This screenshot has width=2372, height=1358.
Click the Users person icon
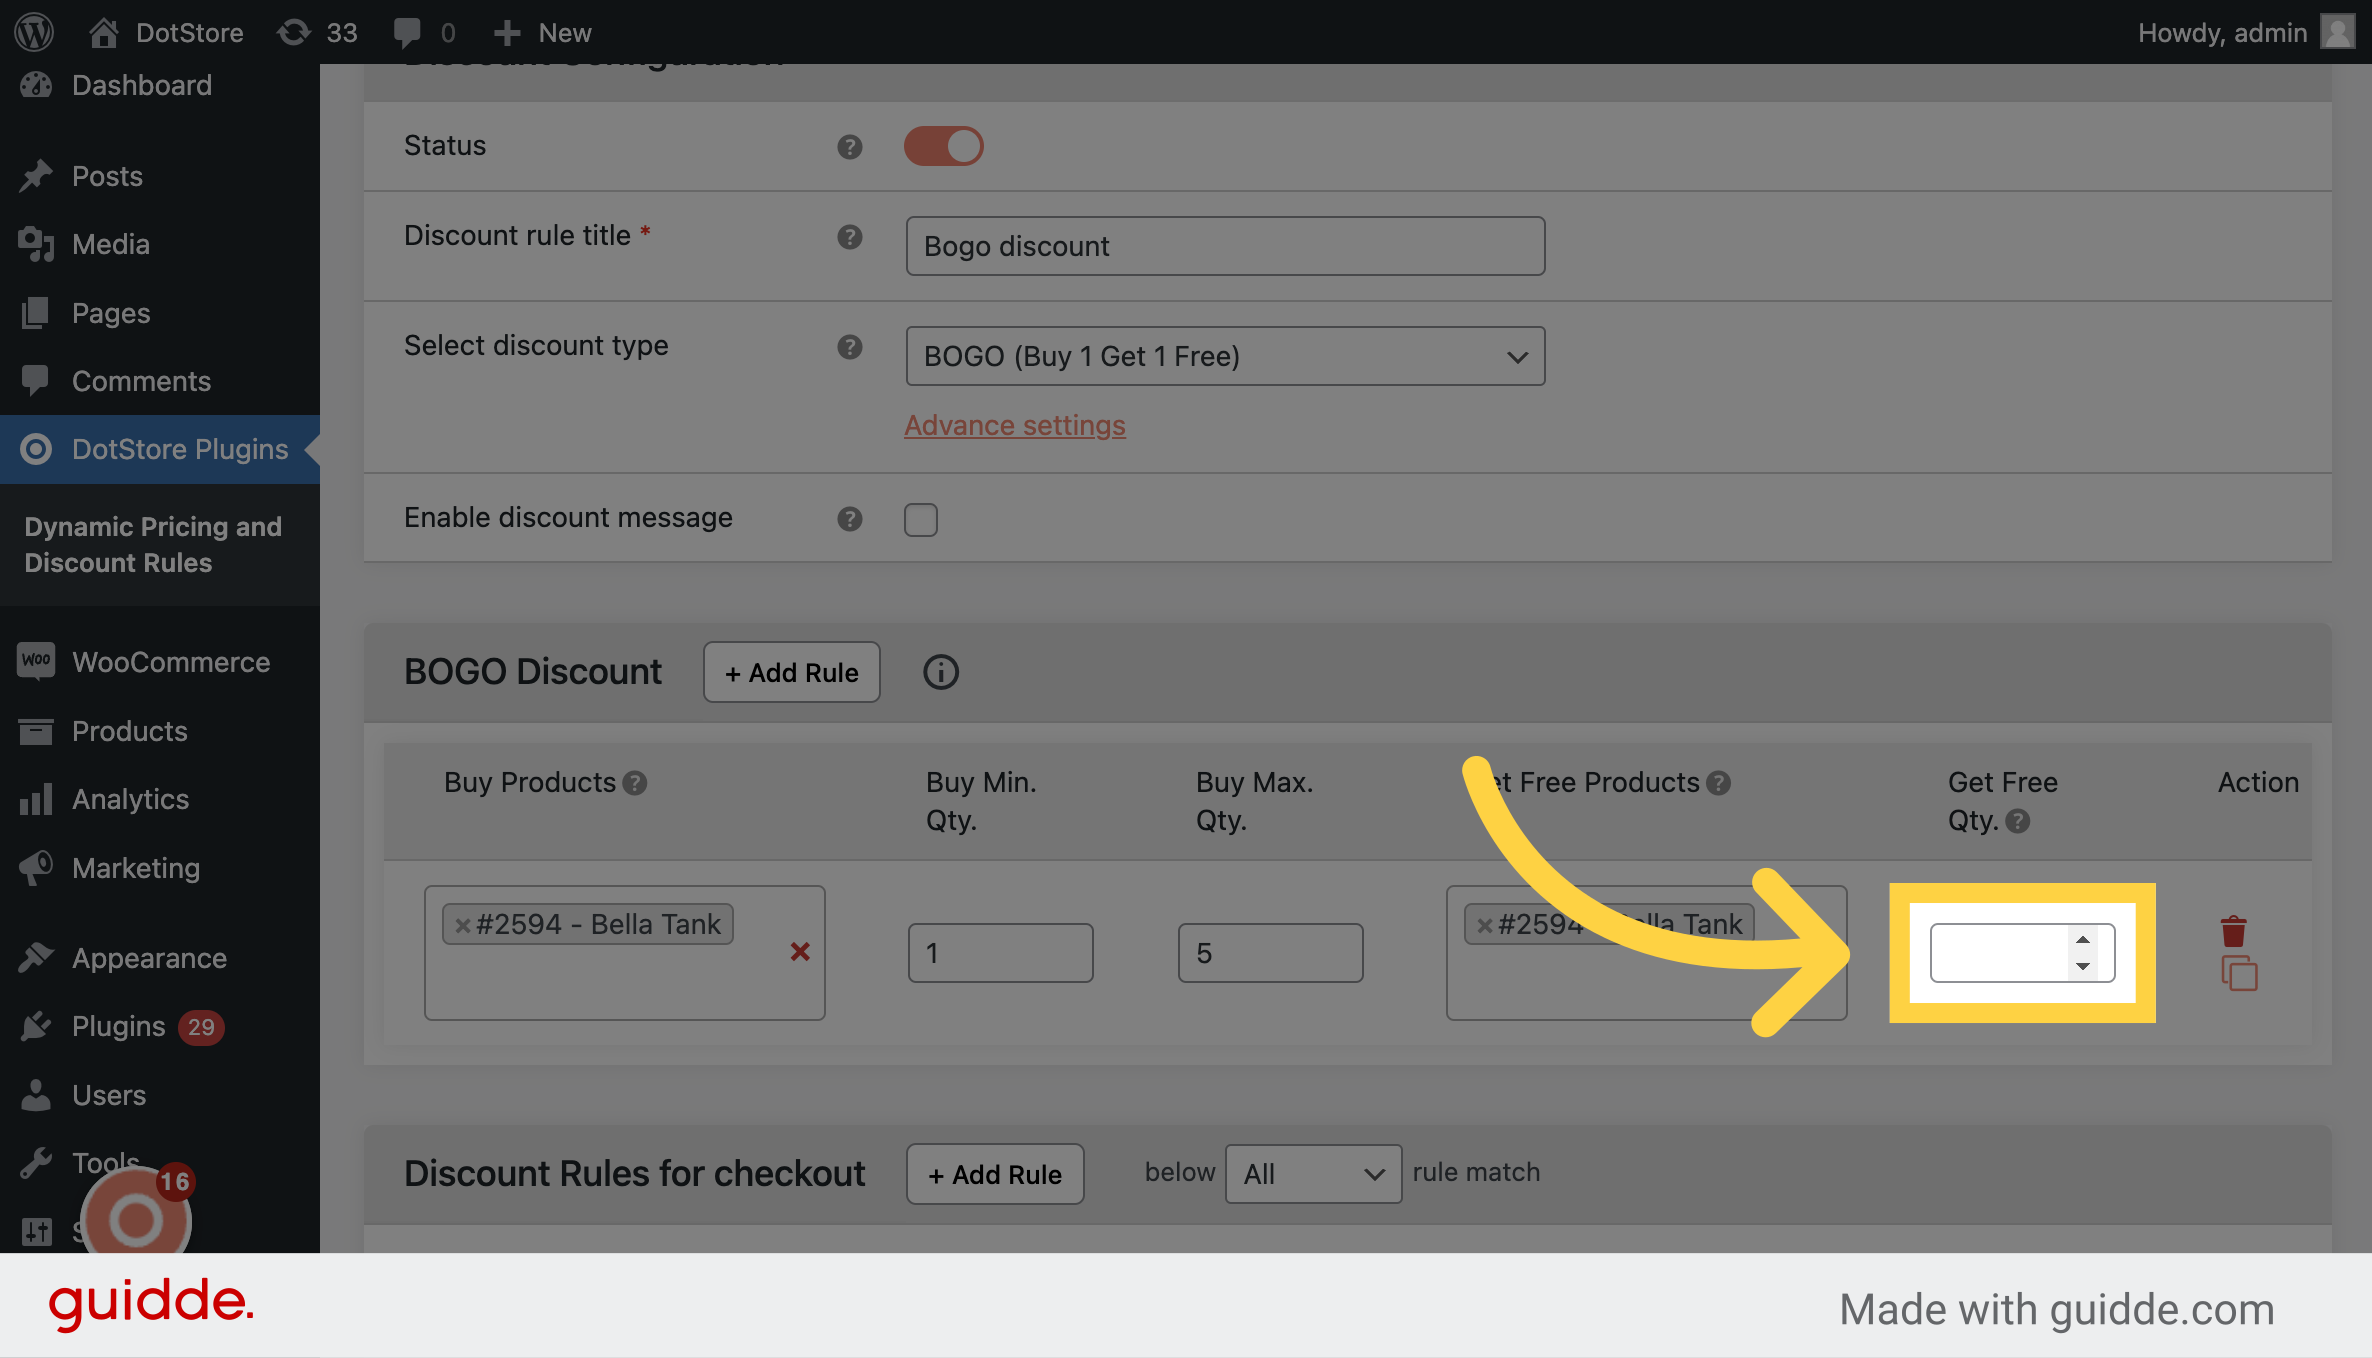click(x=36, y=1095)
